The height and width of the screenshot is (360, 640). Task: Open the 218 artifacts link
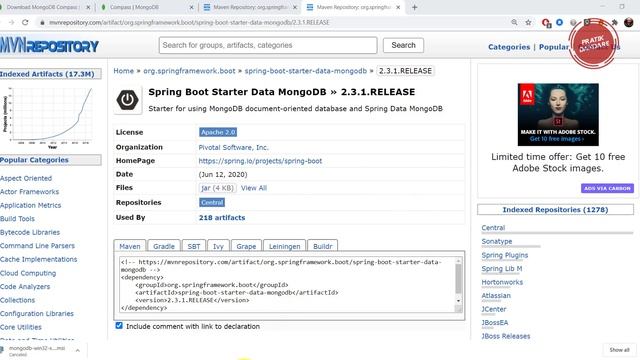pyautogui.click(x=222, y=218)
